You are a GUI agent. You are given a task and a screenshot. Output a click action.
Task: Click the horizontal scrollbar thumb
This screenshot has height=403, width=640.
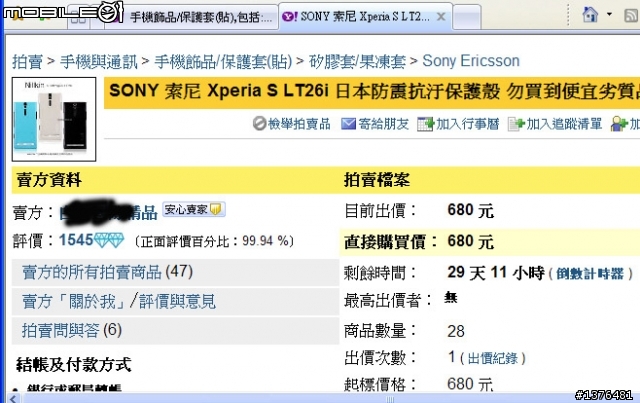(390, 399)
